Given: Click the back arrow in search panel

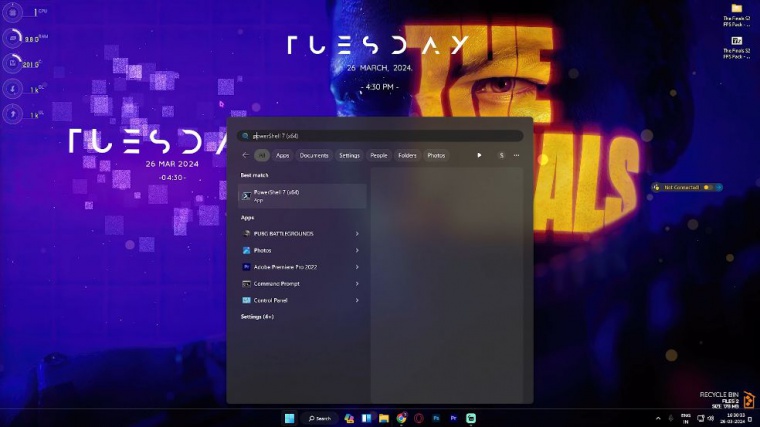Looking at the screenshot, I should (x=245, y=155).
